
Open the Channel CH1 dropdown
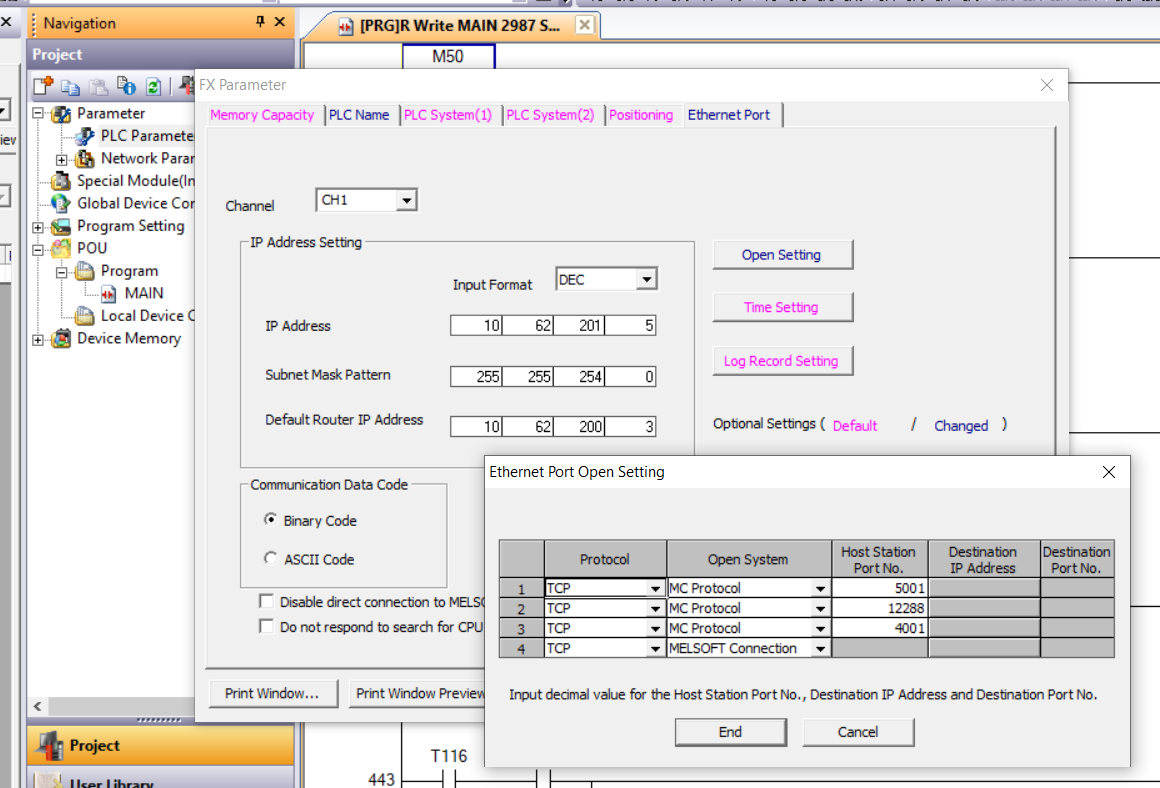click(x=406, y=201)
